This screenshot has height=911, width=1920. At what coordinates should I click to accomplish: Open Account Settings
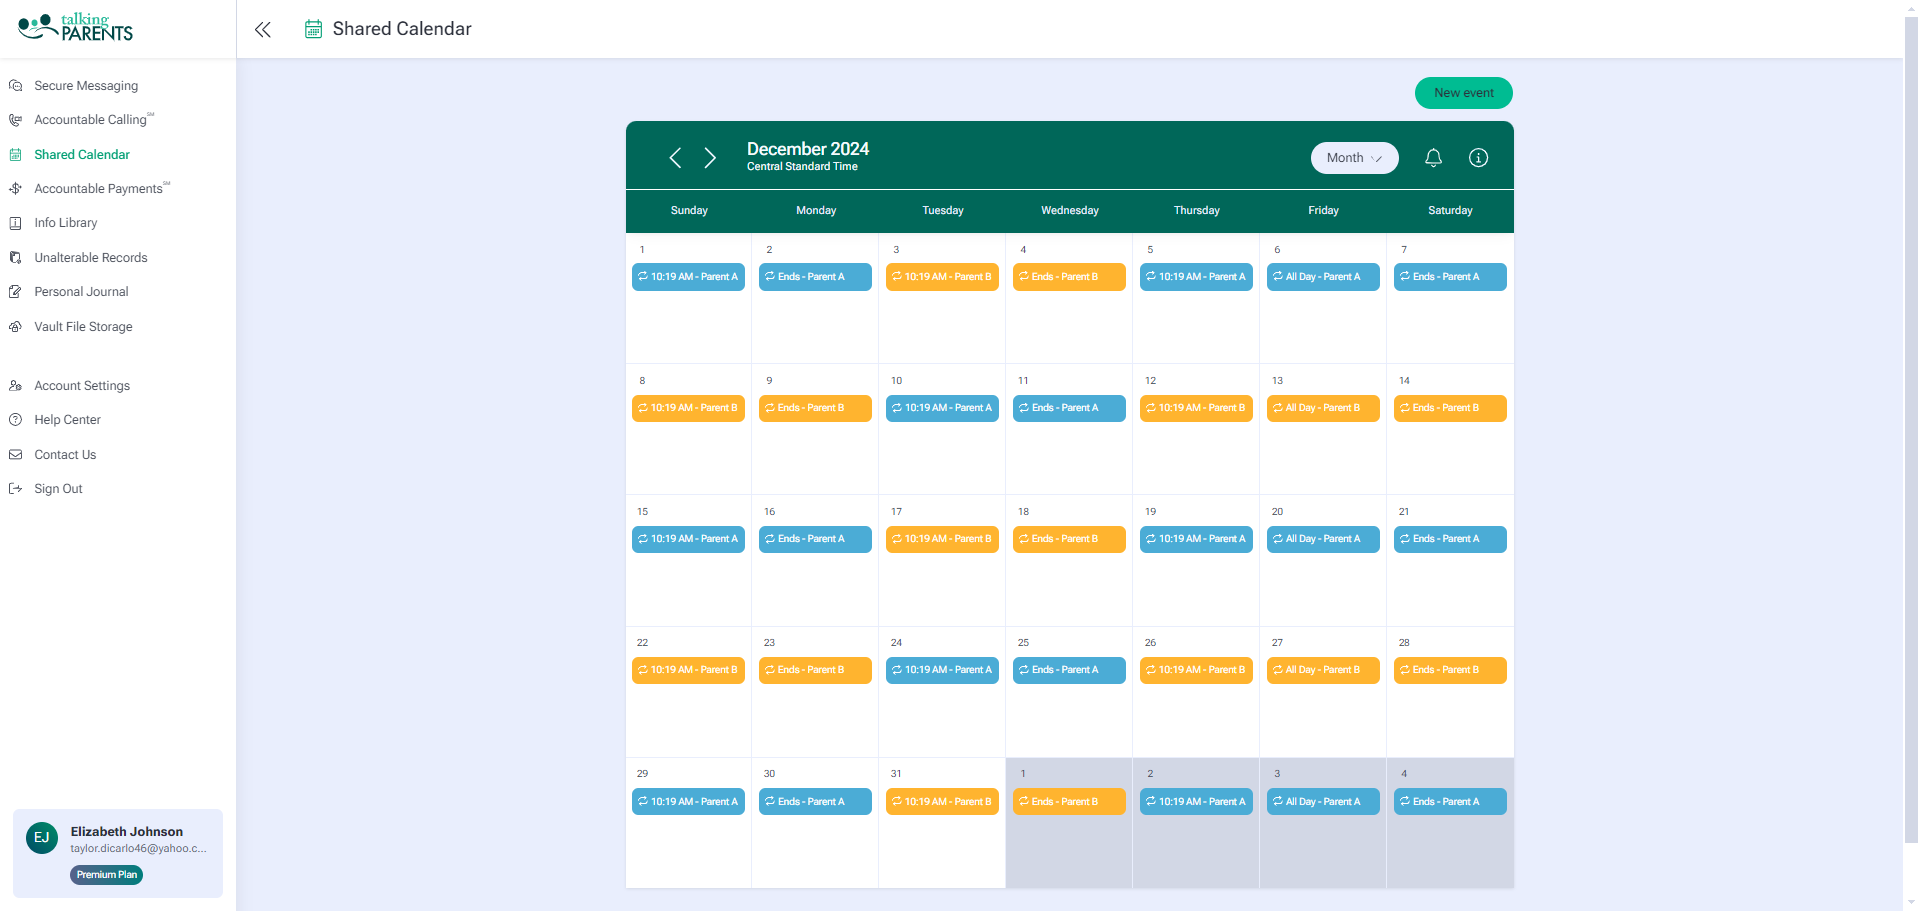(x=82, y=386)
